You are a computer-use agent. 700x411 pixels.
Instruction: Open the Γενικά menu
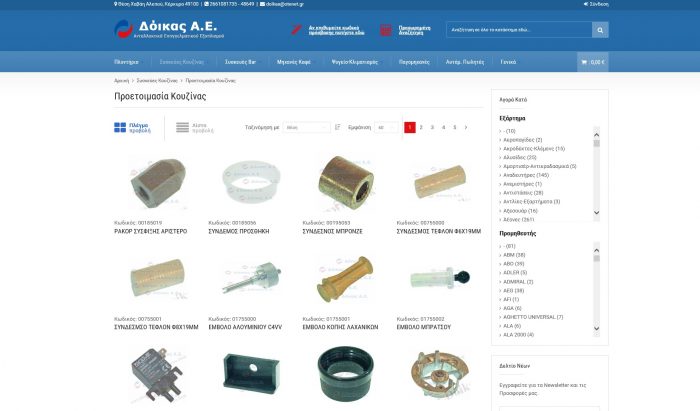pos(508,62)
